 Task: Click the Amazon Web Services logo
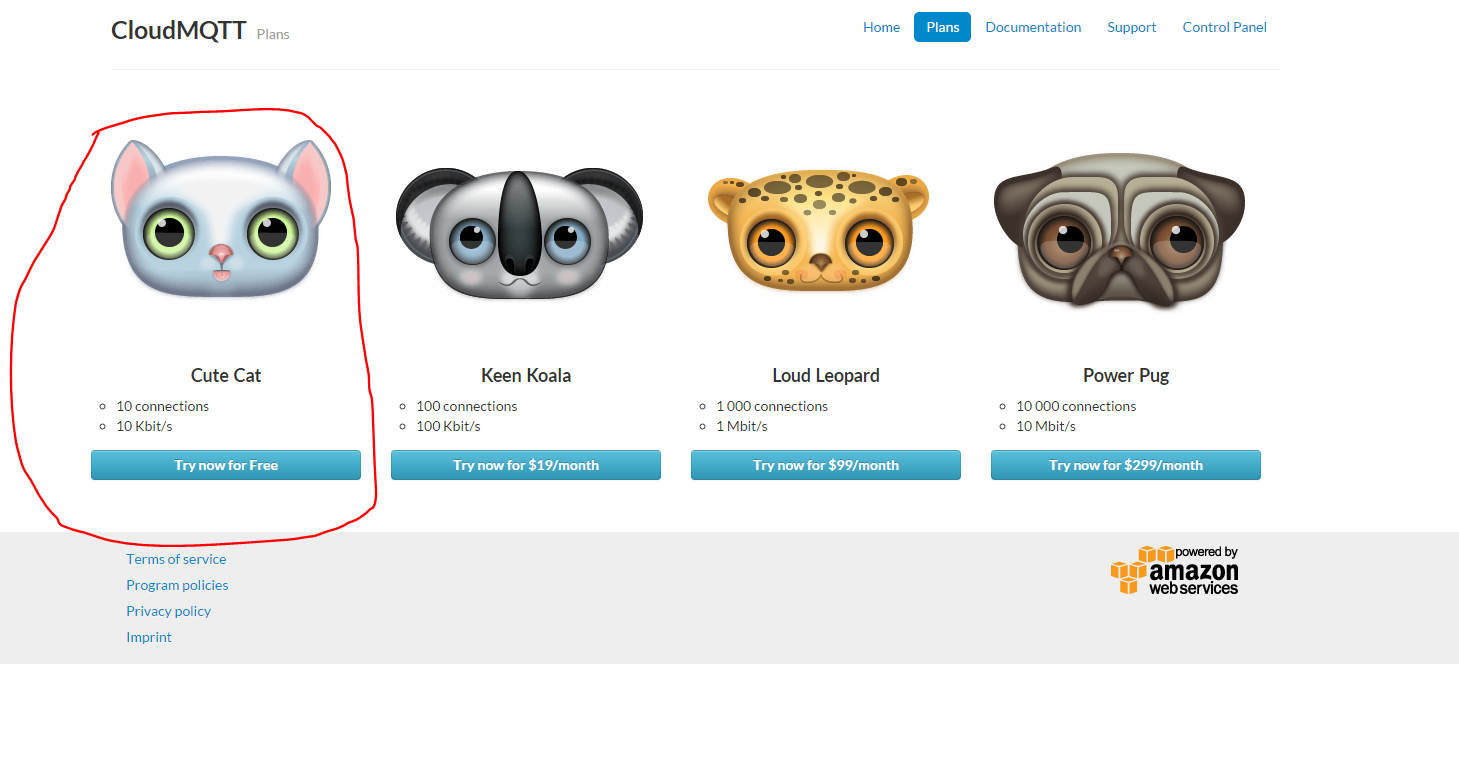pyautogui.click(x=1174, y=571)
